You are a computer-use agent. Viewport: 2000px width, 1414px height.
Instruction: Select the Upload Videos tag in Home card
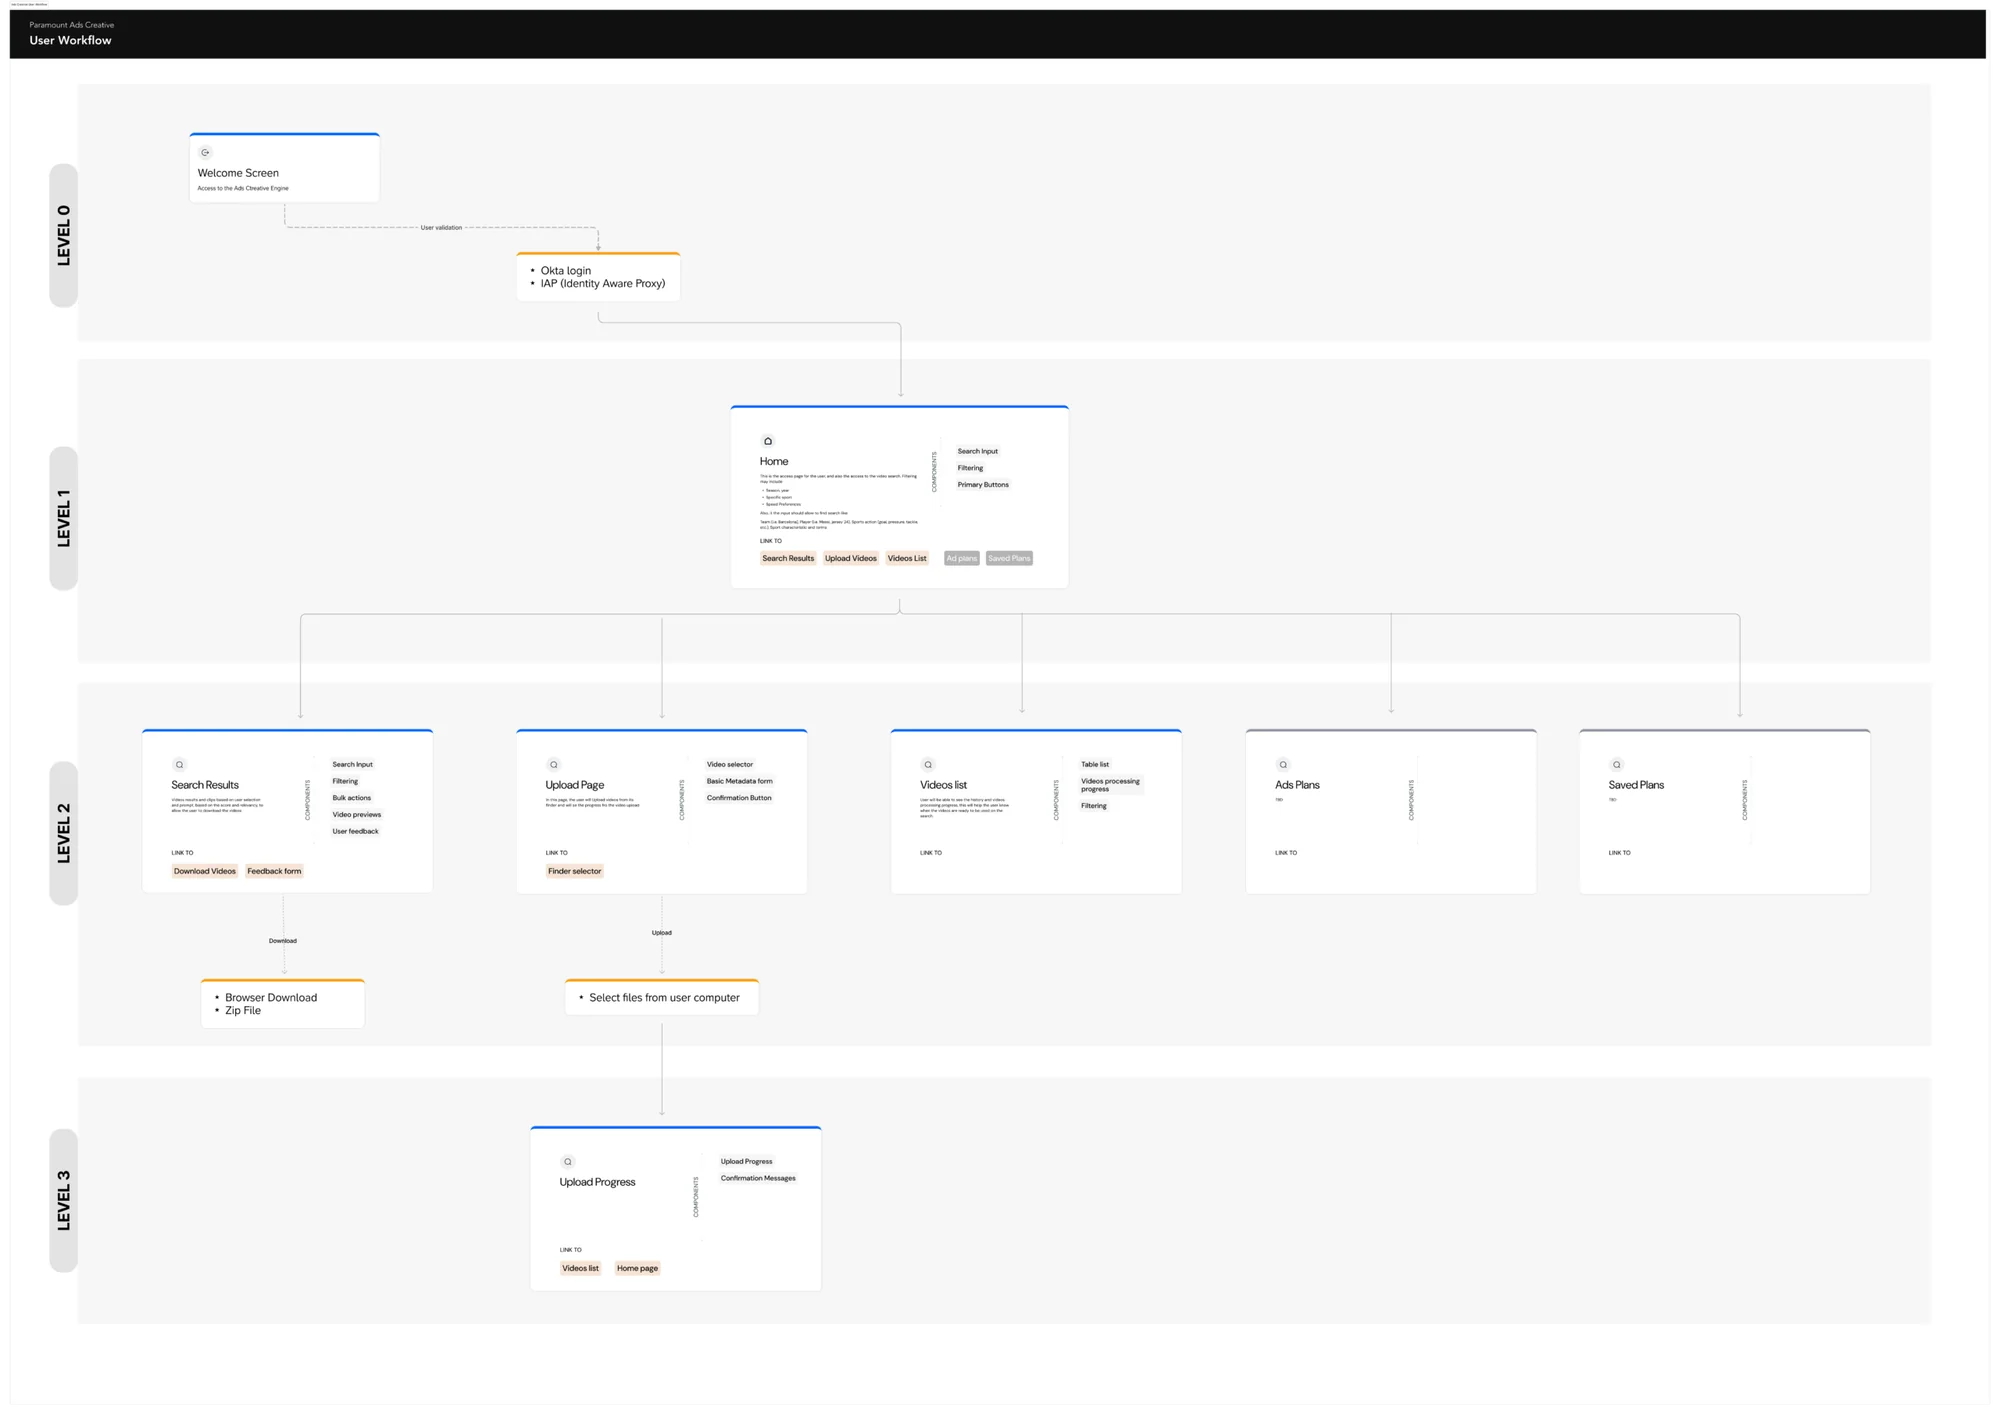851,558
